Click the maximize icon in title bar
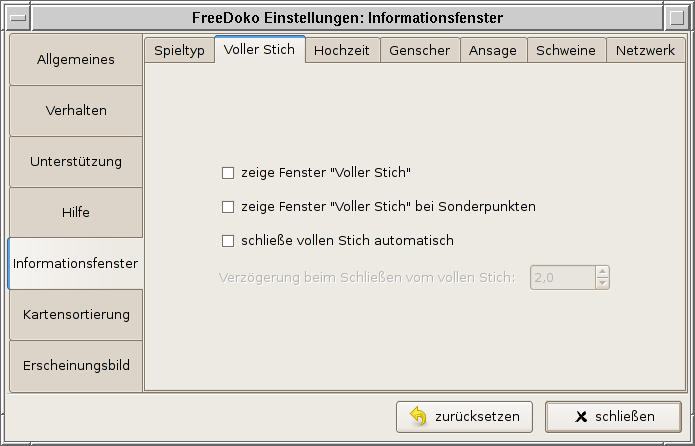Viewport: 695px width, 446px height. click(x=679, y=17)
